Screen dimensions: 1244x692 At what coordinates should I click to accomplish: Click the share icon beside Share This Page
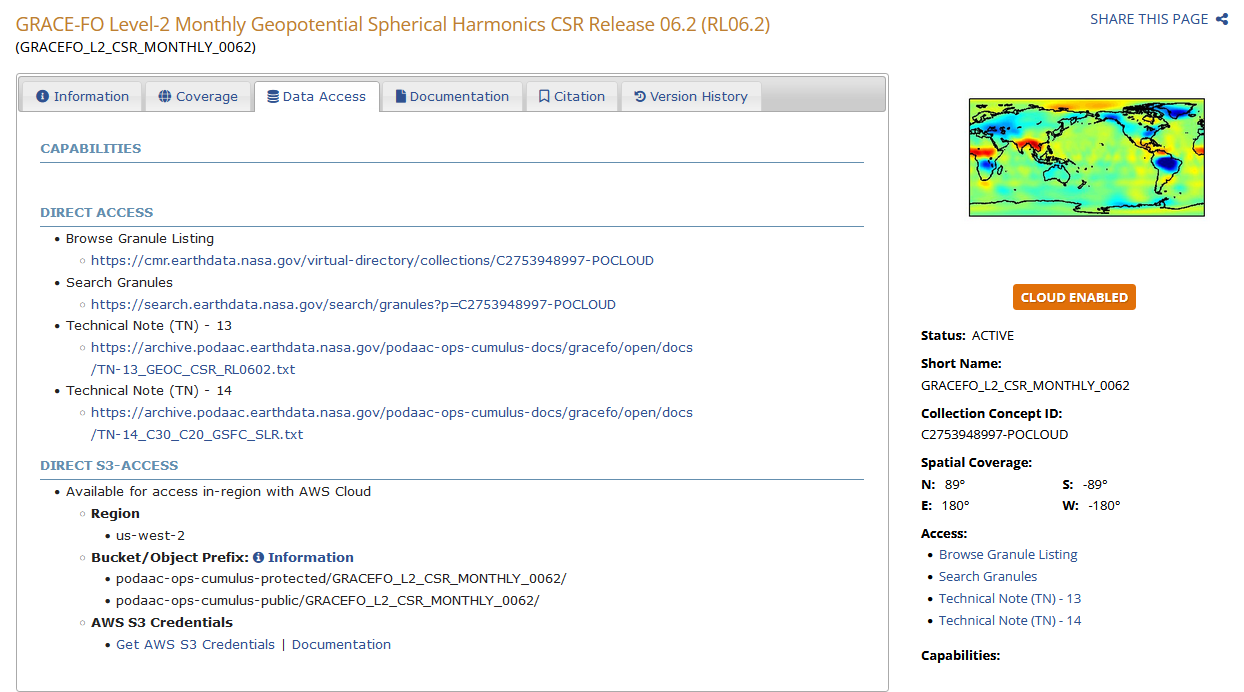coord(1222,19)
